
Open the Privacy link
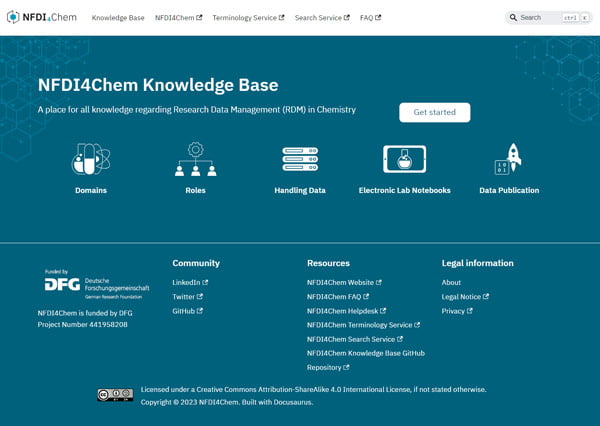coord(457,311)
